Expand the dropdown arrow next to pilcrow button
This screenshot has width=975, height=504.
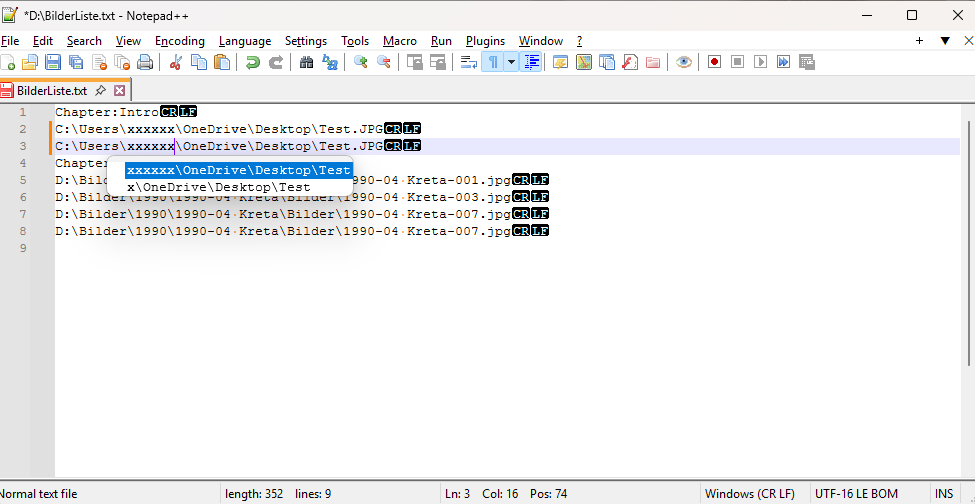(x=511, y=62)
